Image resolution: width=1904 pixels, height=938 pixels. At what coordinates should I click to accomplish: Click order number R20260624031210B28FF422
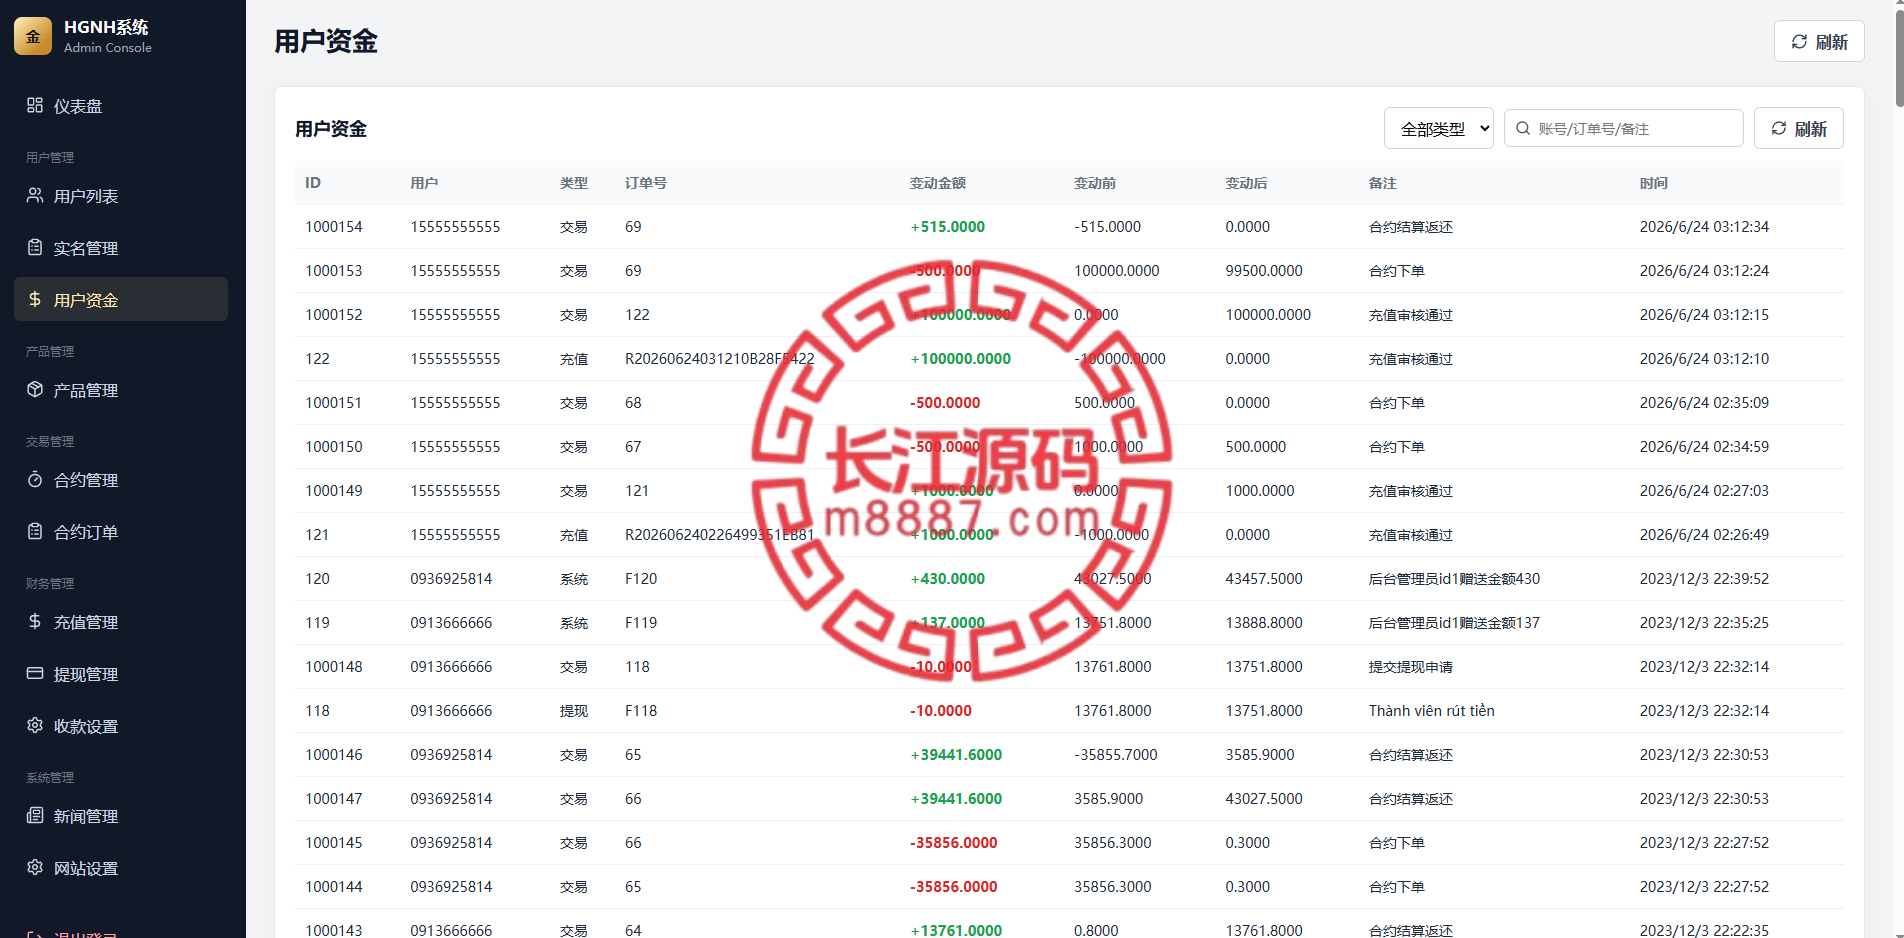720,359
